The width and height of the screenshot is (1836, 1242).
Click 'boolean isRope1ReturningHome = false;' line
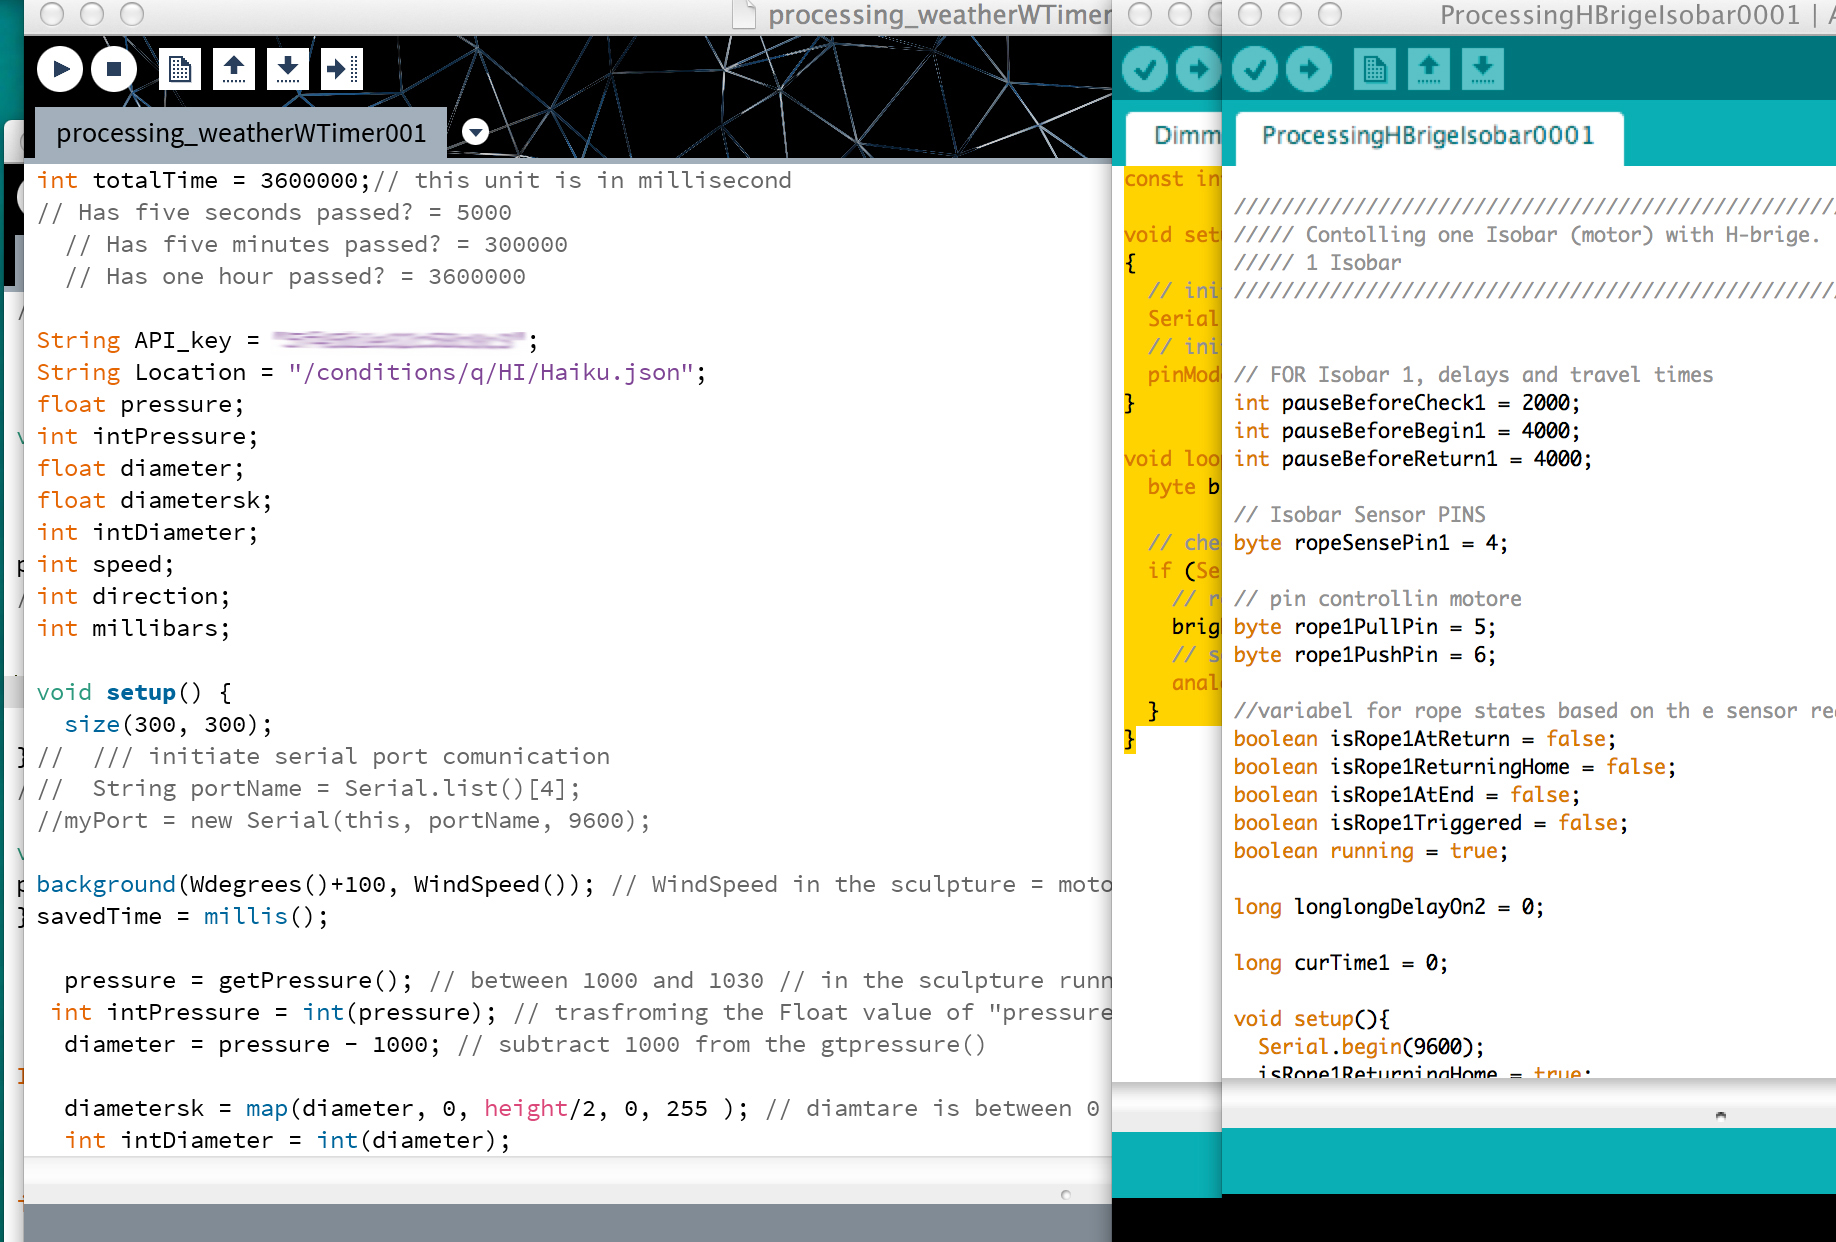click(x=1454, y=767)
